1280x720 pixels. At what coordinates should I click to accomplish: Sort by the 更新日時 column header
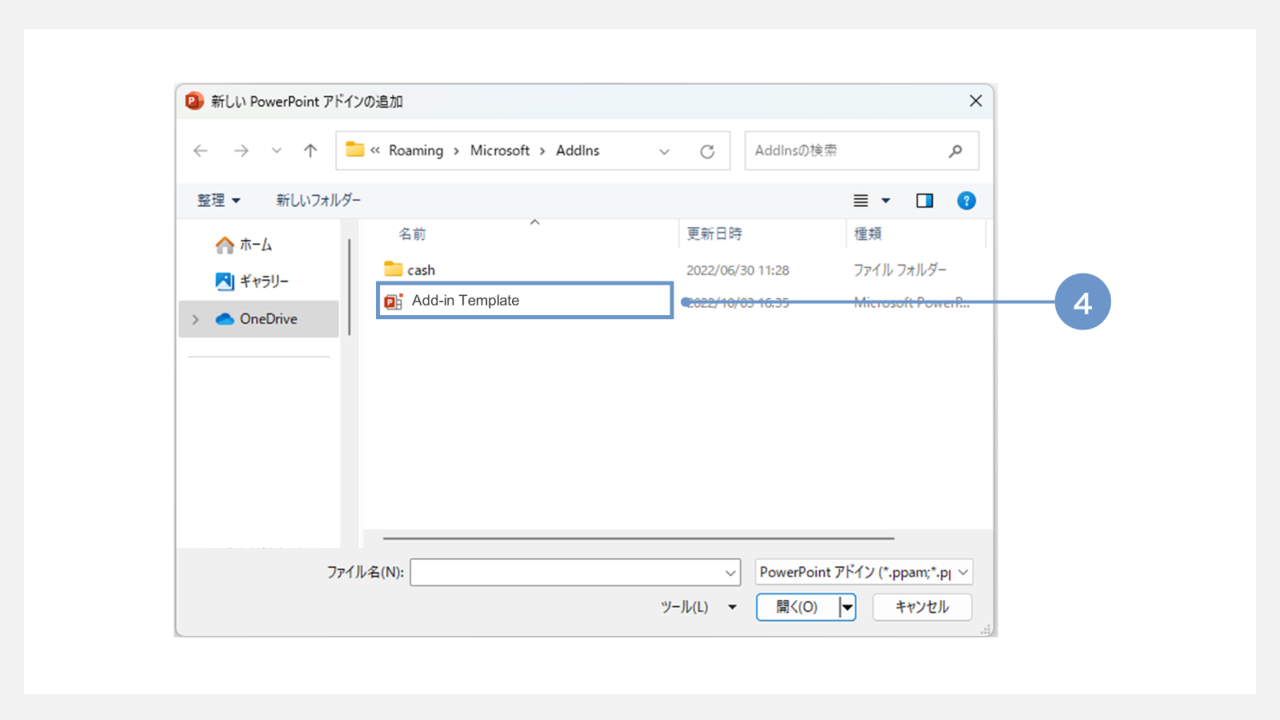click(714, 234)
